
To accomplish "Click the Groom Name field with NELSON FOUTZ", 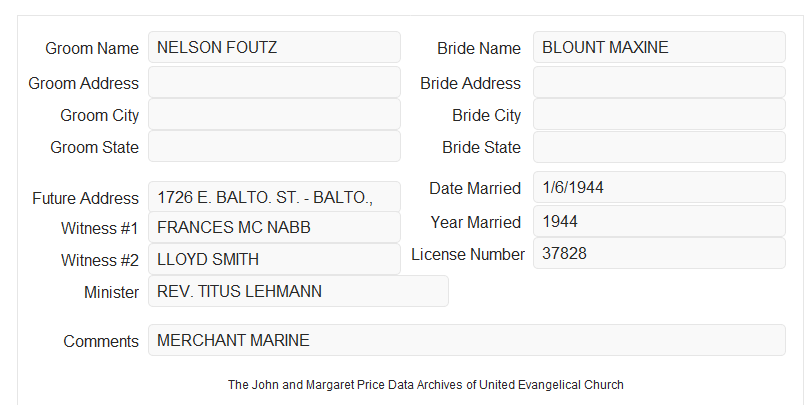I will [274, 47].
